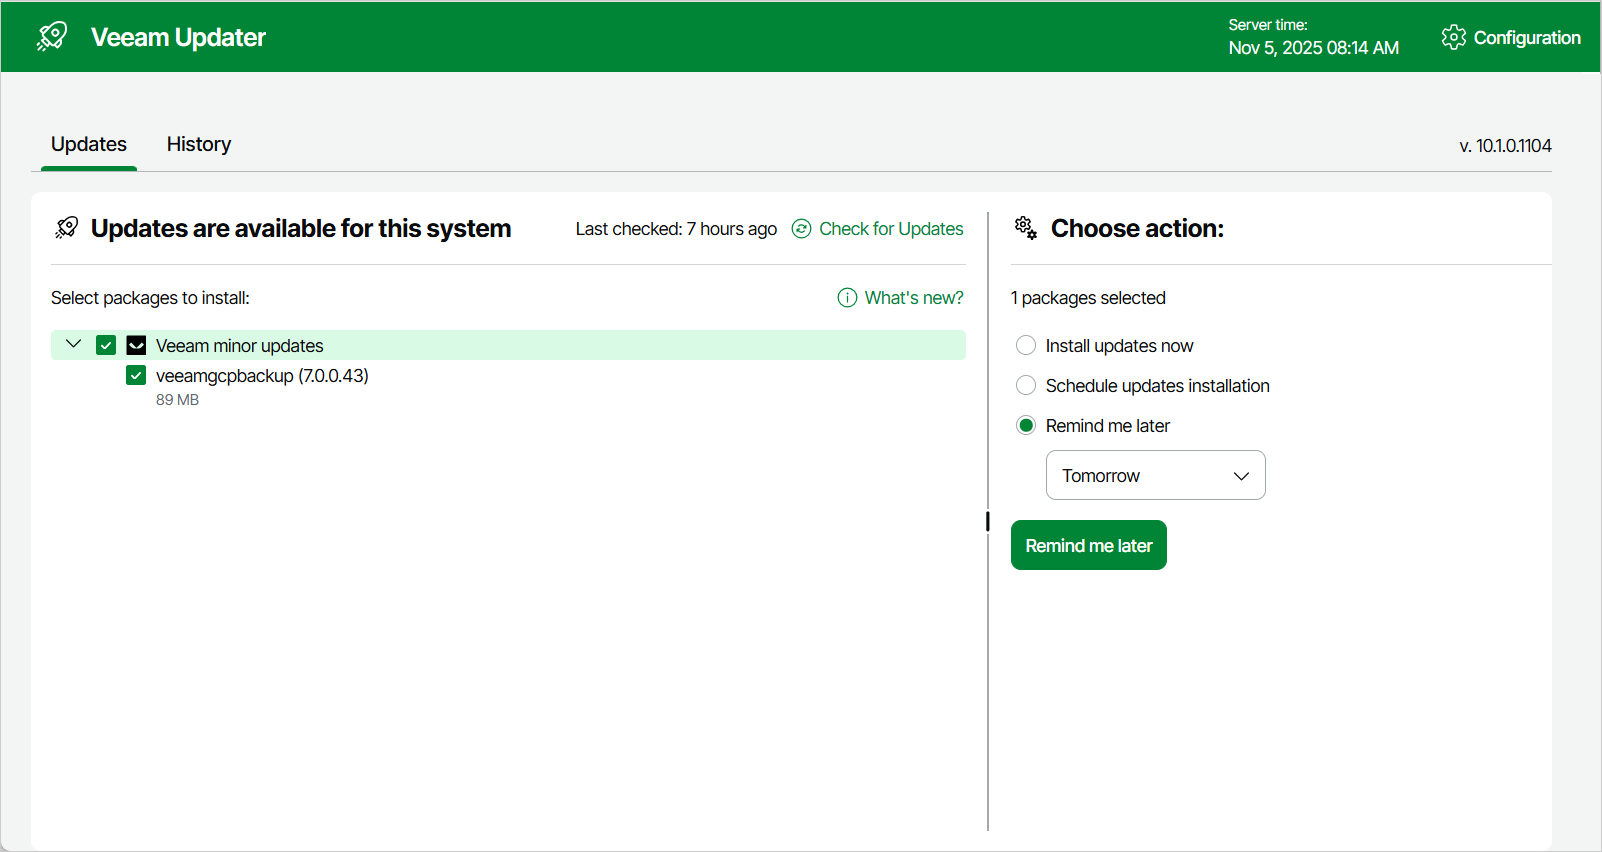The width and height of the screenshot is (1602, 852).
Task: Uncheck the veeamgcpbackup (7.0.0.43) checkbox
Action: point(136,375)
